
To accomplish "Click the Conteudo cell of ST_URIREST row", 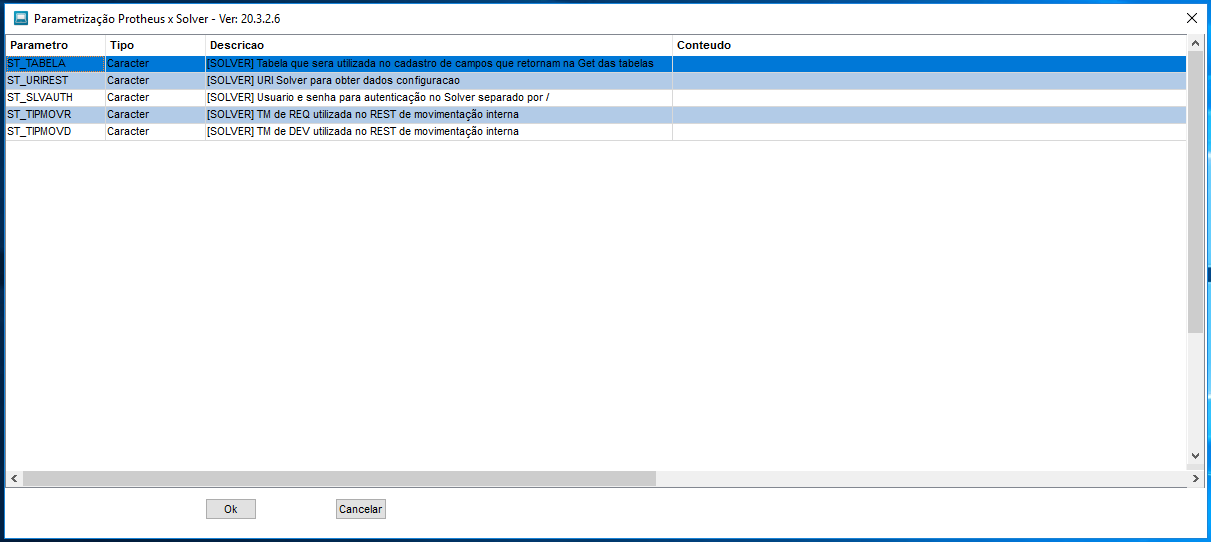I will click(929, 80).
